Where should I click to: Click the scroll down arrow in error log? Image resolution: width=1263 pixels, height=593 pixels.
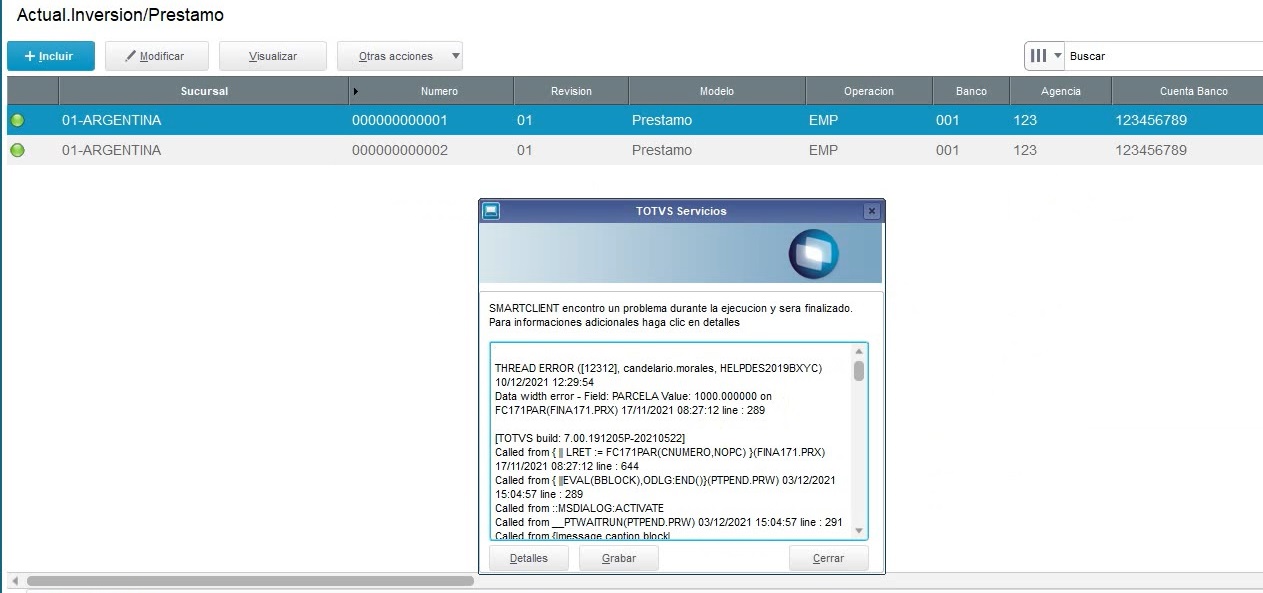coord(859,531)
